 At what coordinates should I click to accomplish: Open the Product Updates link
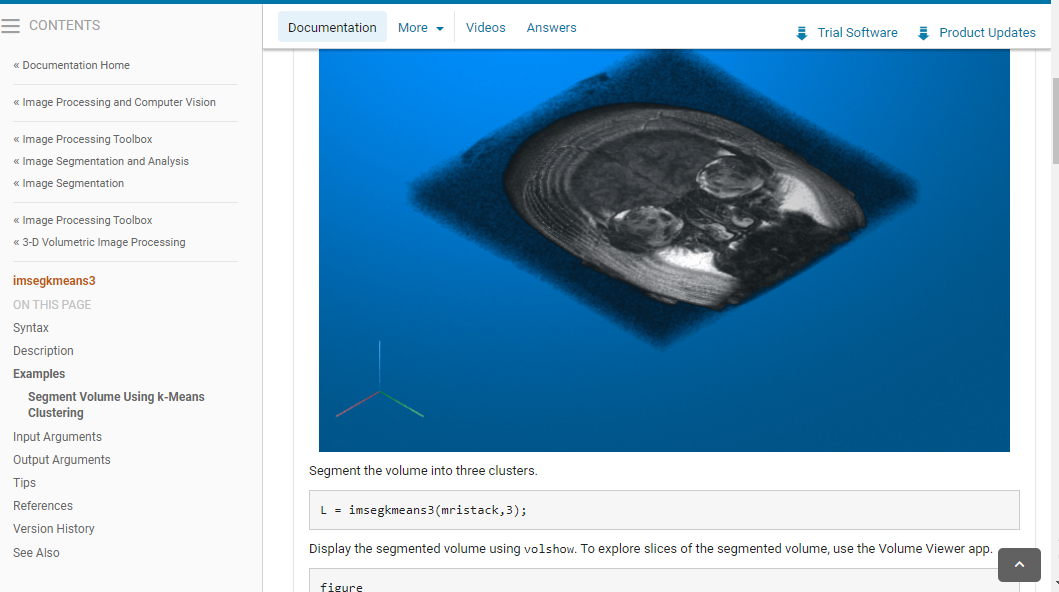(987, 32)
